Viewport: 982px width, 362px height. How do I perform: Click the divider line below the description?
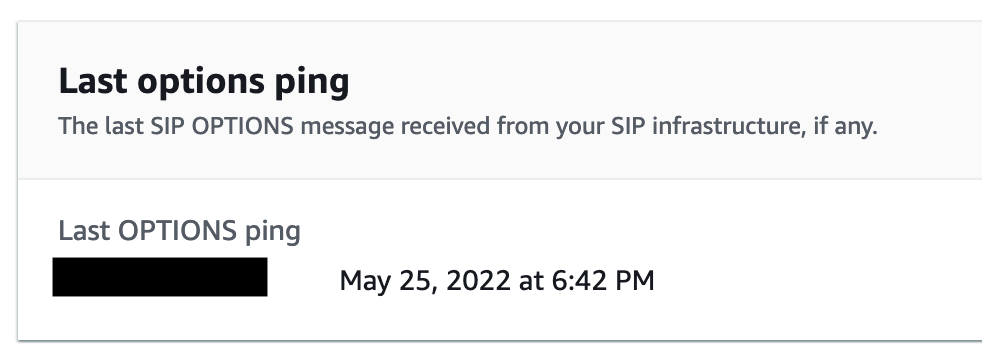click(x=500, y=179)
